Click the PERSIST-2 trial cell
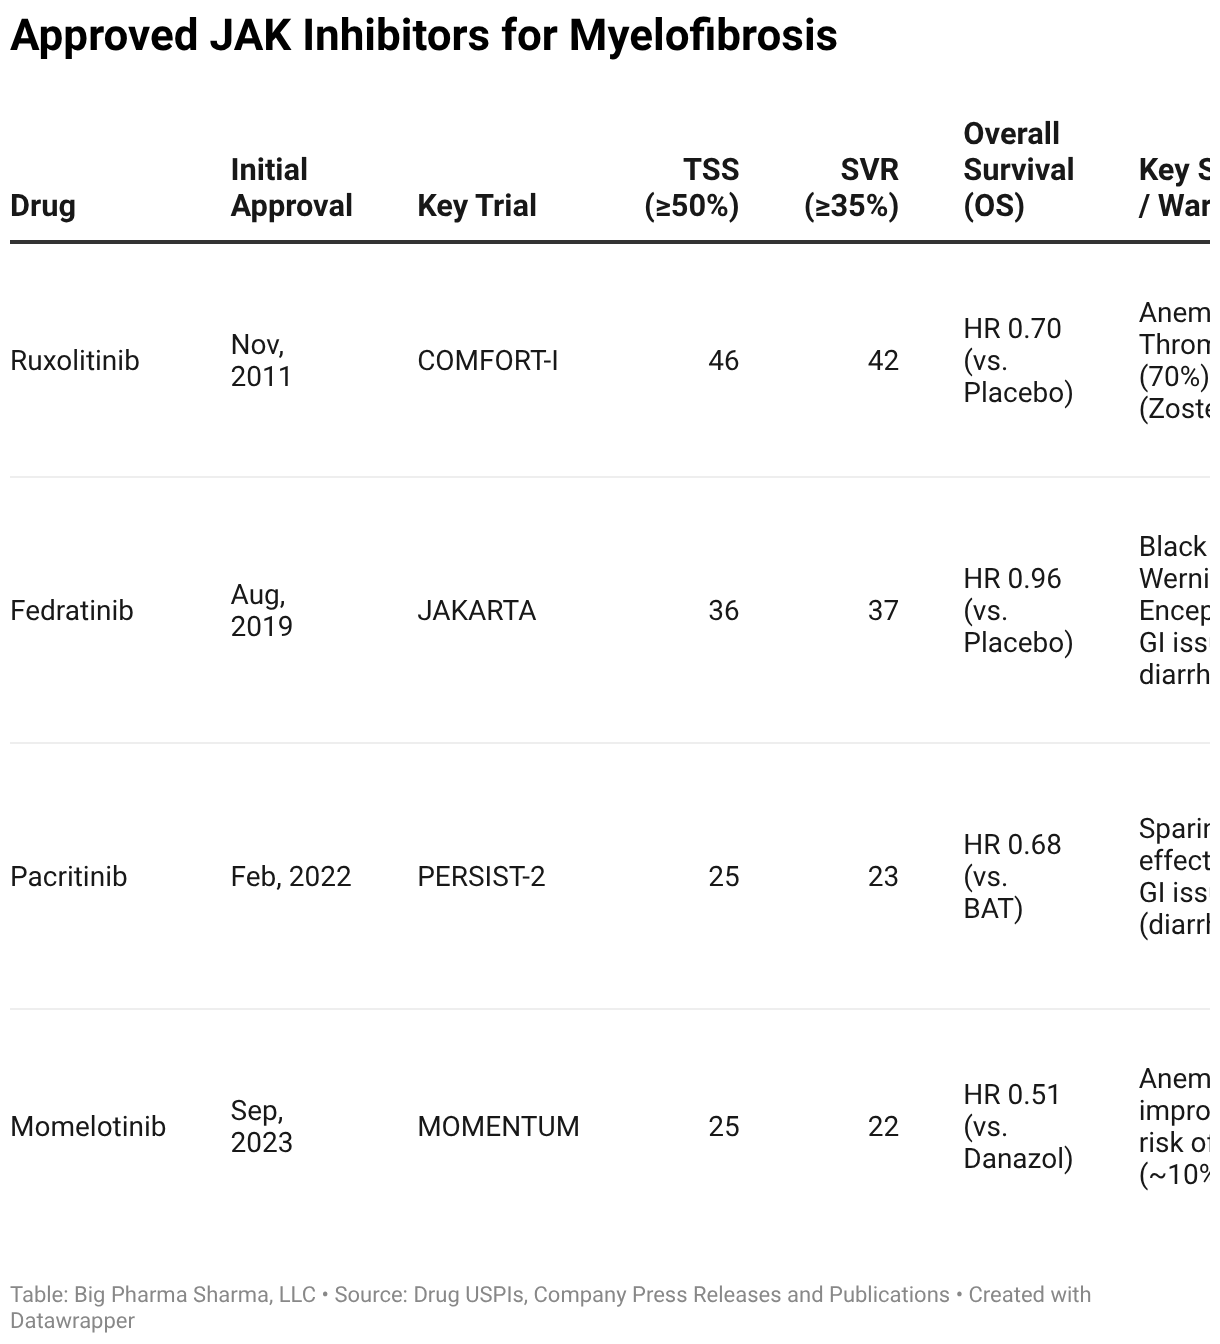 [481, 877]
